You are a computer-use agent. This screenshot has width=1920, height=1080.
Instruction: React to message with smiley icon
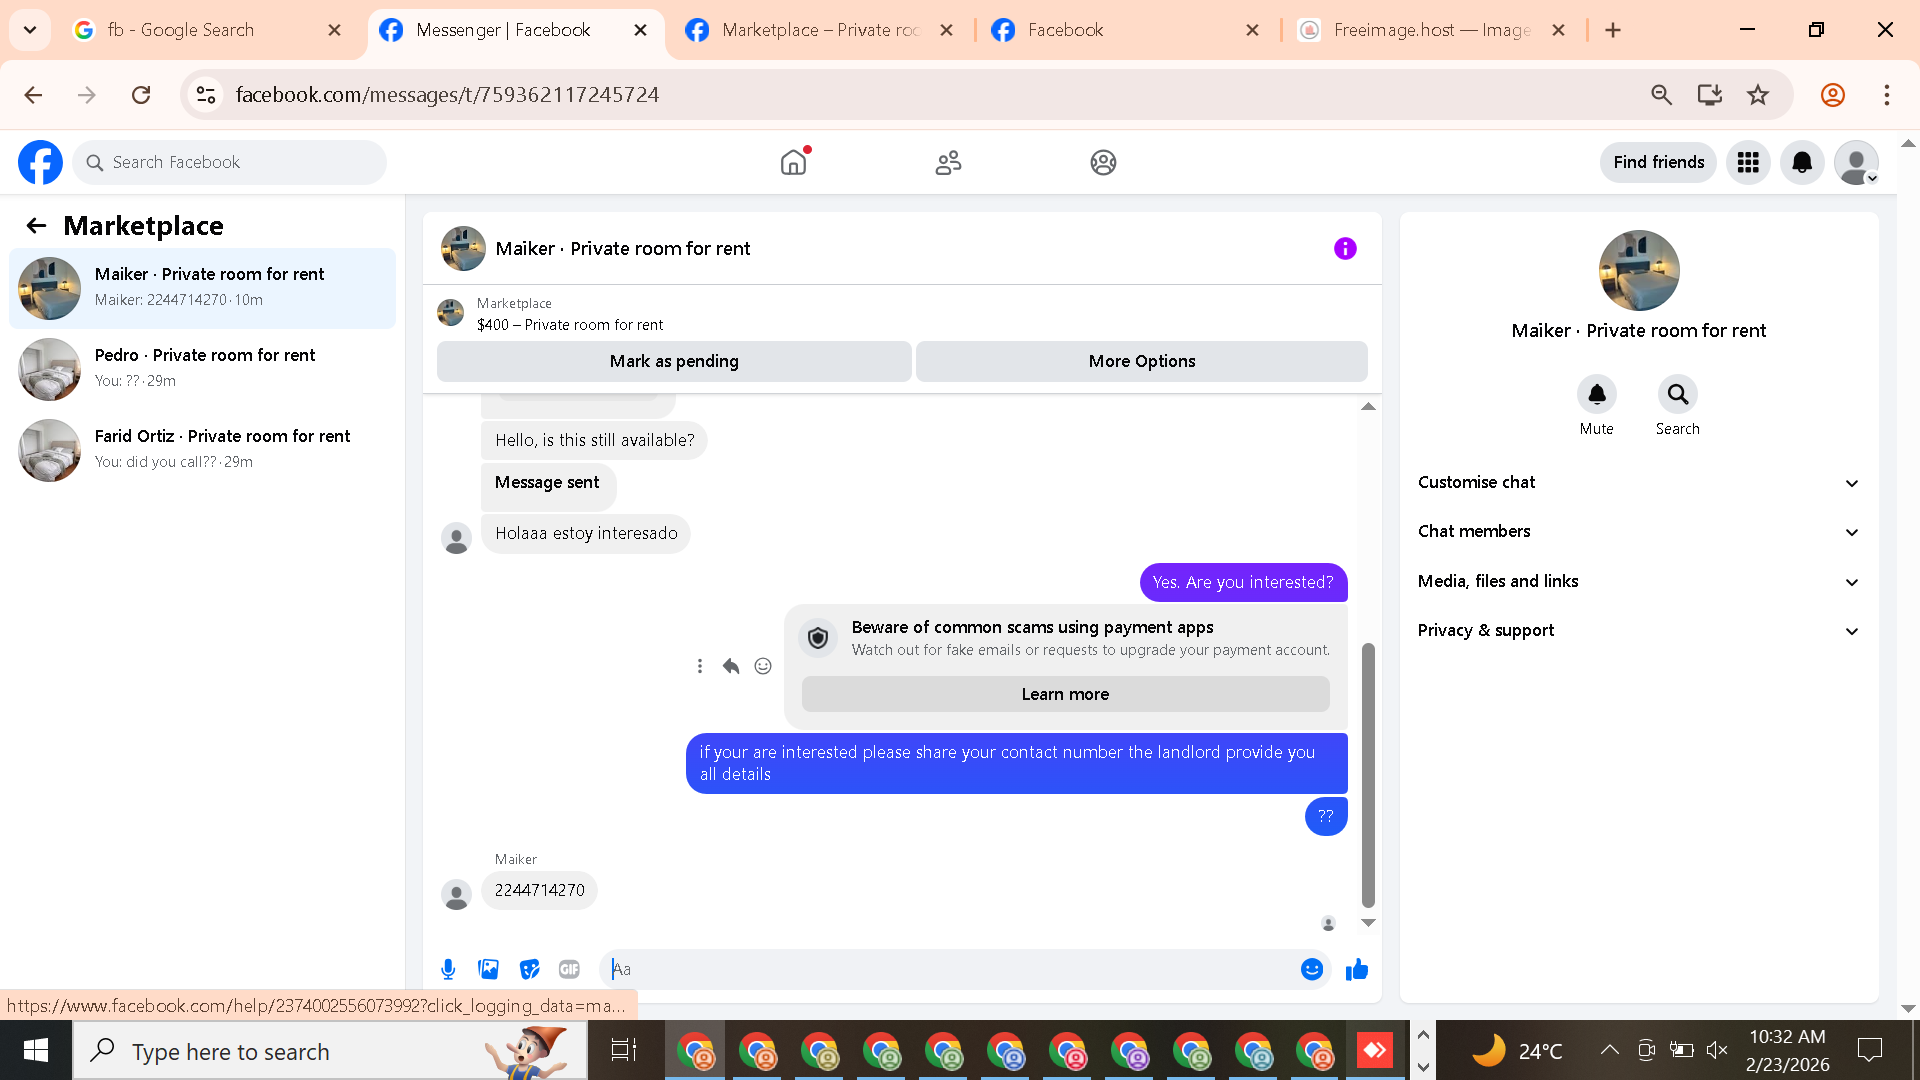coord(763,666)
